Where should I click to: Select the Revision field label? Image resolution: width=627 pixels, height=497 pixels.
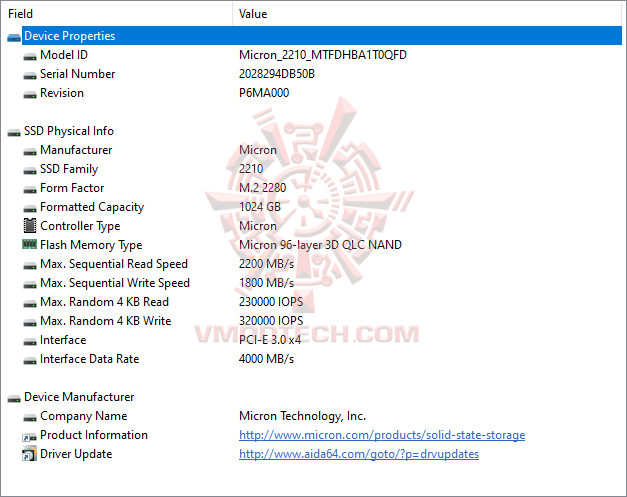pyautogui.click(x=62, y=93)
